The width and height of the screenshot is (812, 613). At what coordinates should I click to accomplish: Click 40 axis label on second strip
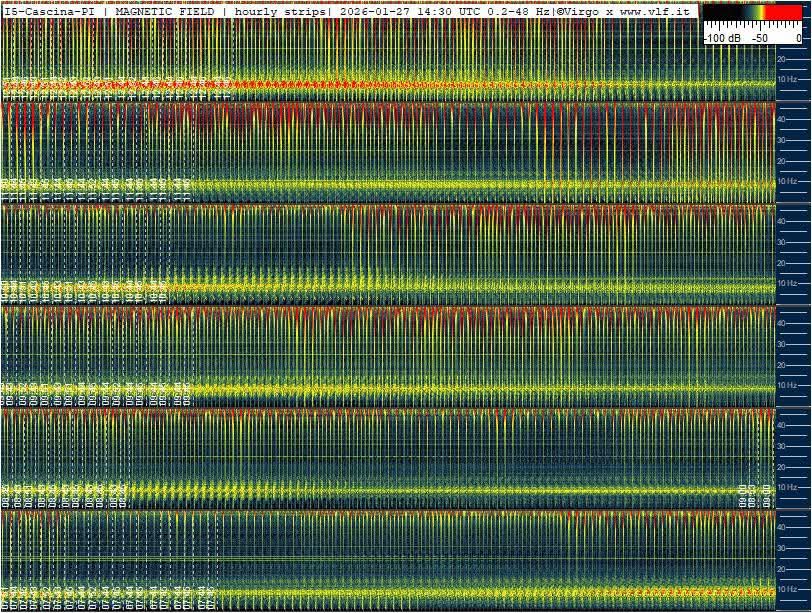(x=782, y=119)
